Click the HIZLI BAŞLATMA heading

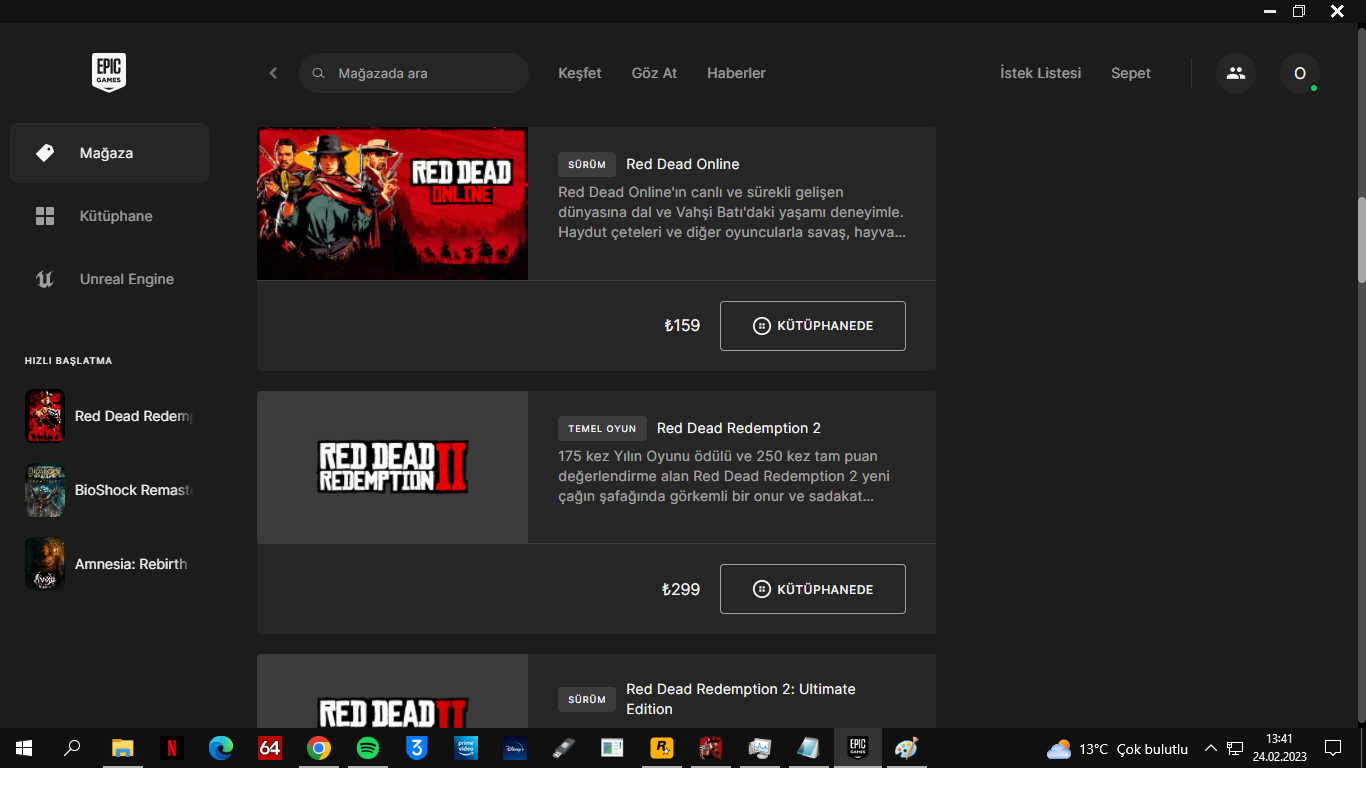(69, 360)
